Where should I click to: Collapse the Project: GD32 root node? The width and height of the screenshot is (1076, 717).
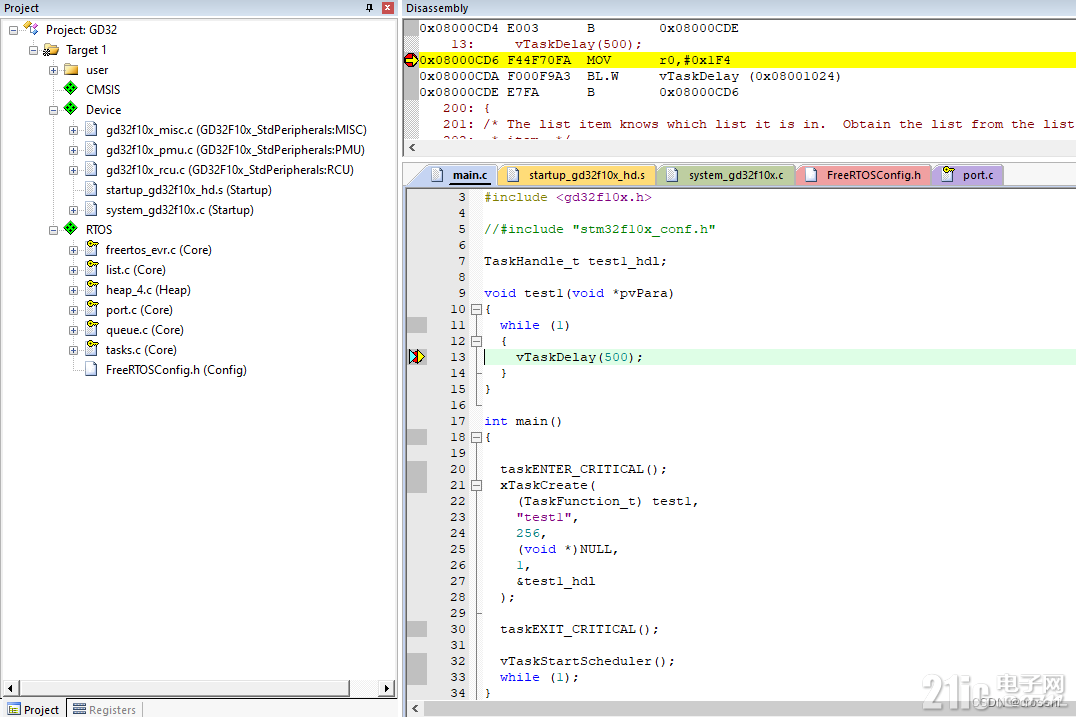13,30
